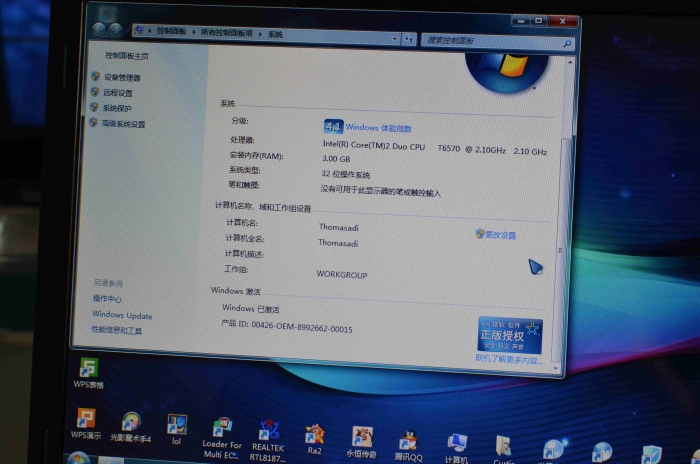Open 远程设置 from the sidebar

tap(118, 93)
